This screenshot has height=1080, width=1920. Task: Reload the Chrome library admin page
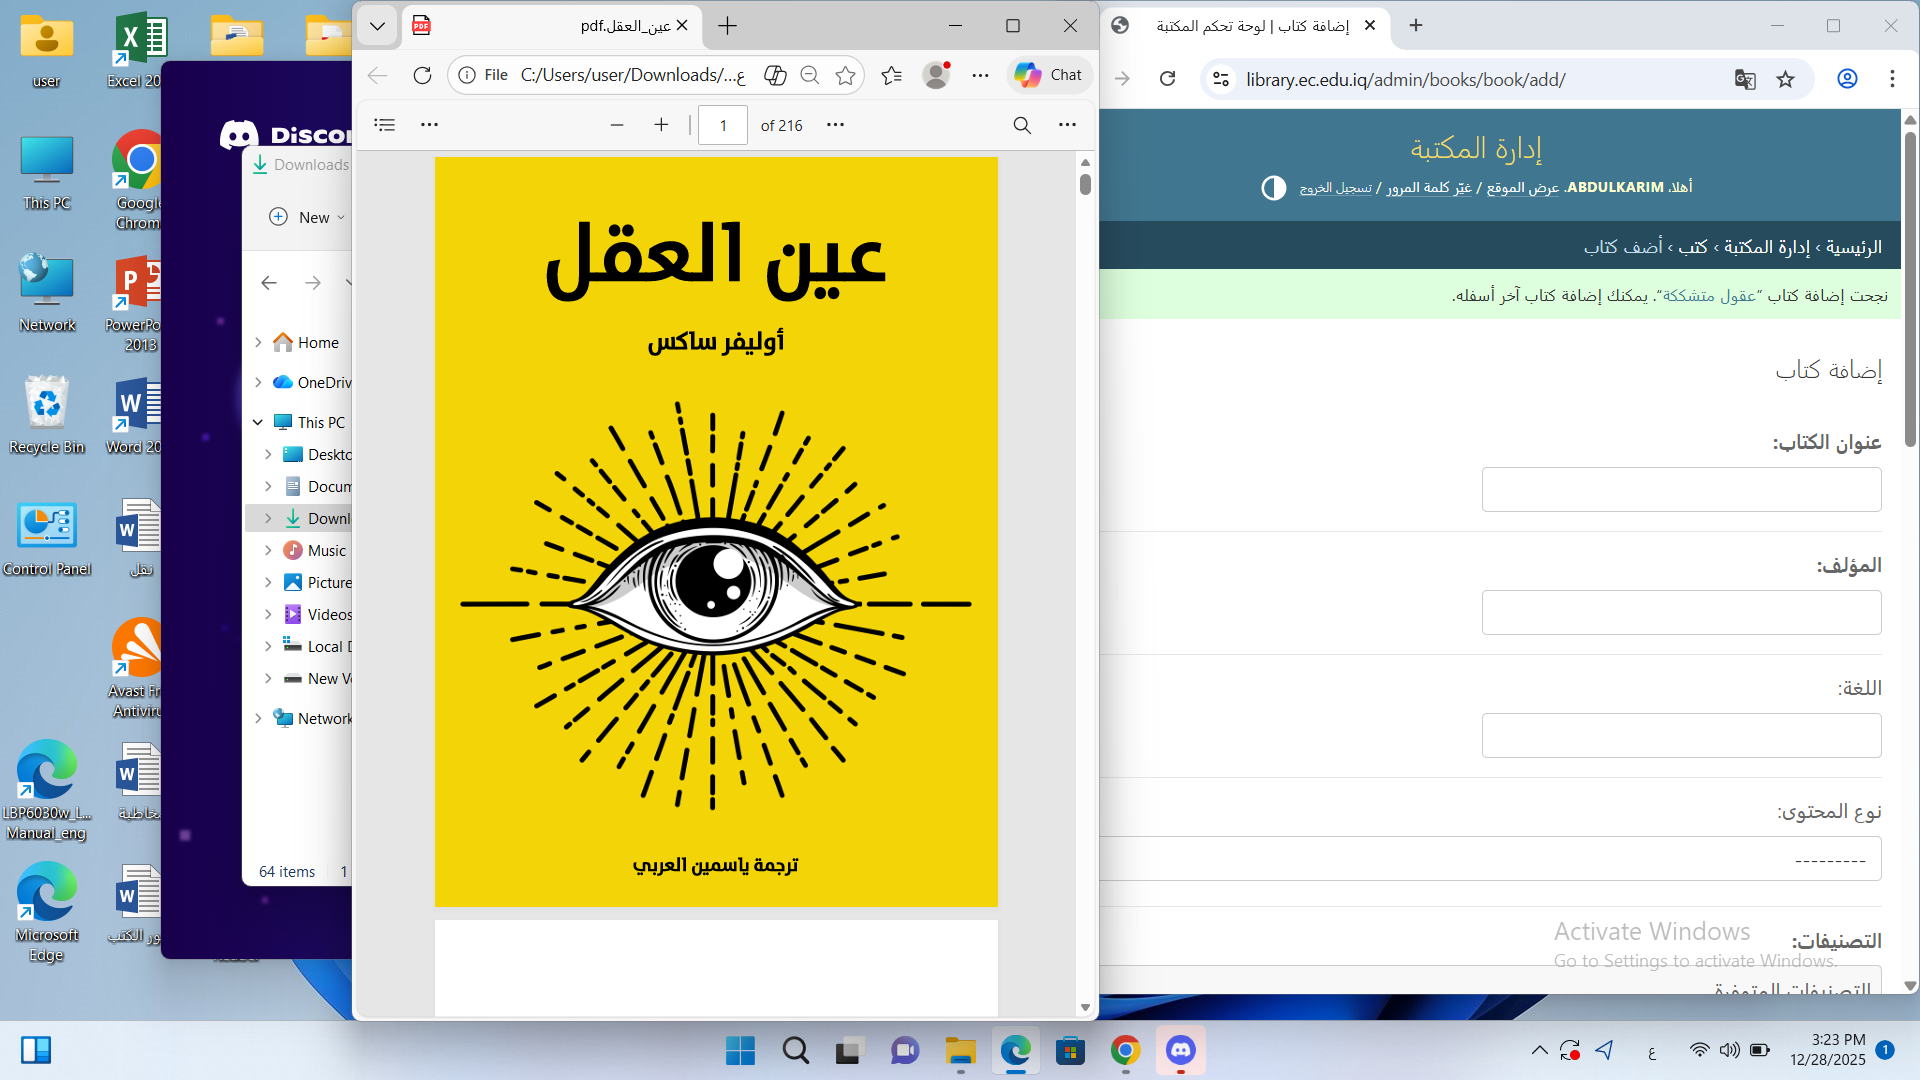pyautogui.click(x=1167, y=79)
